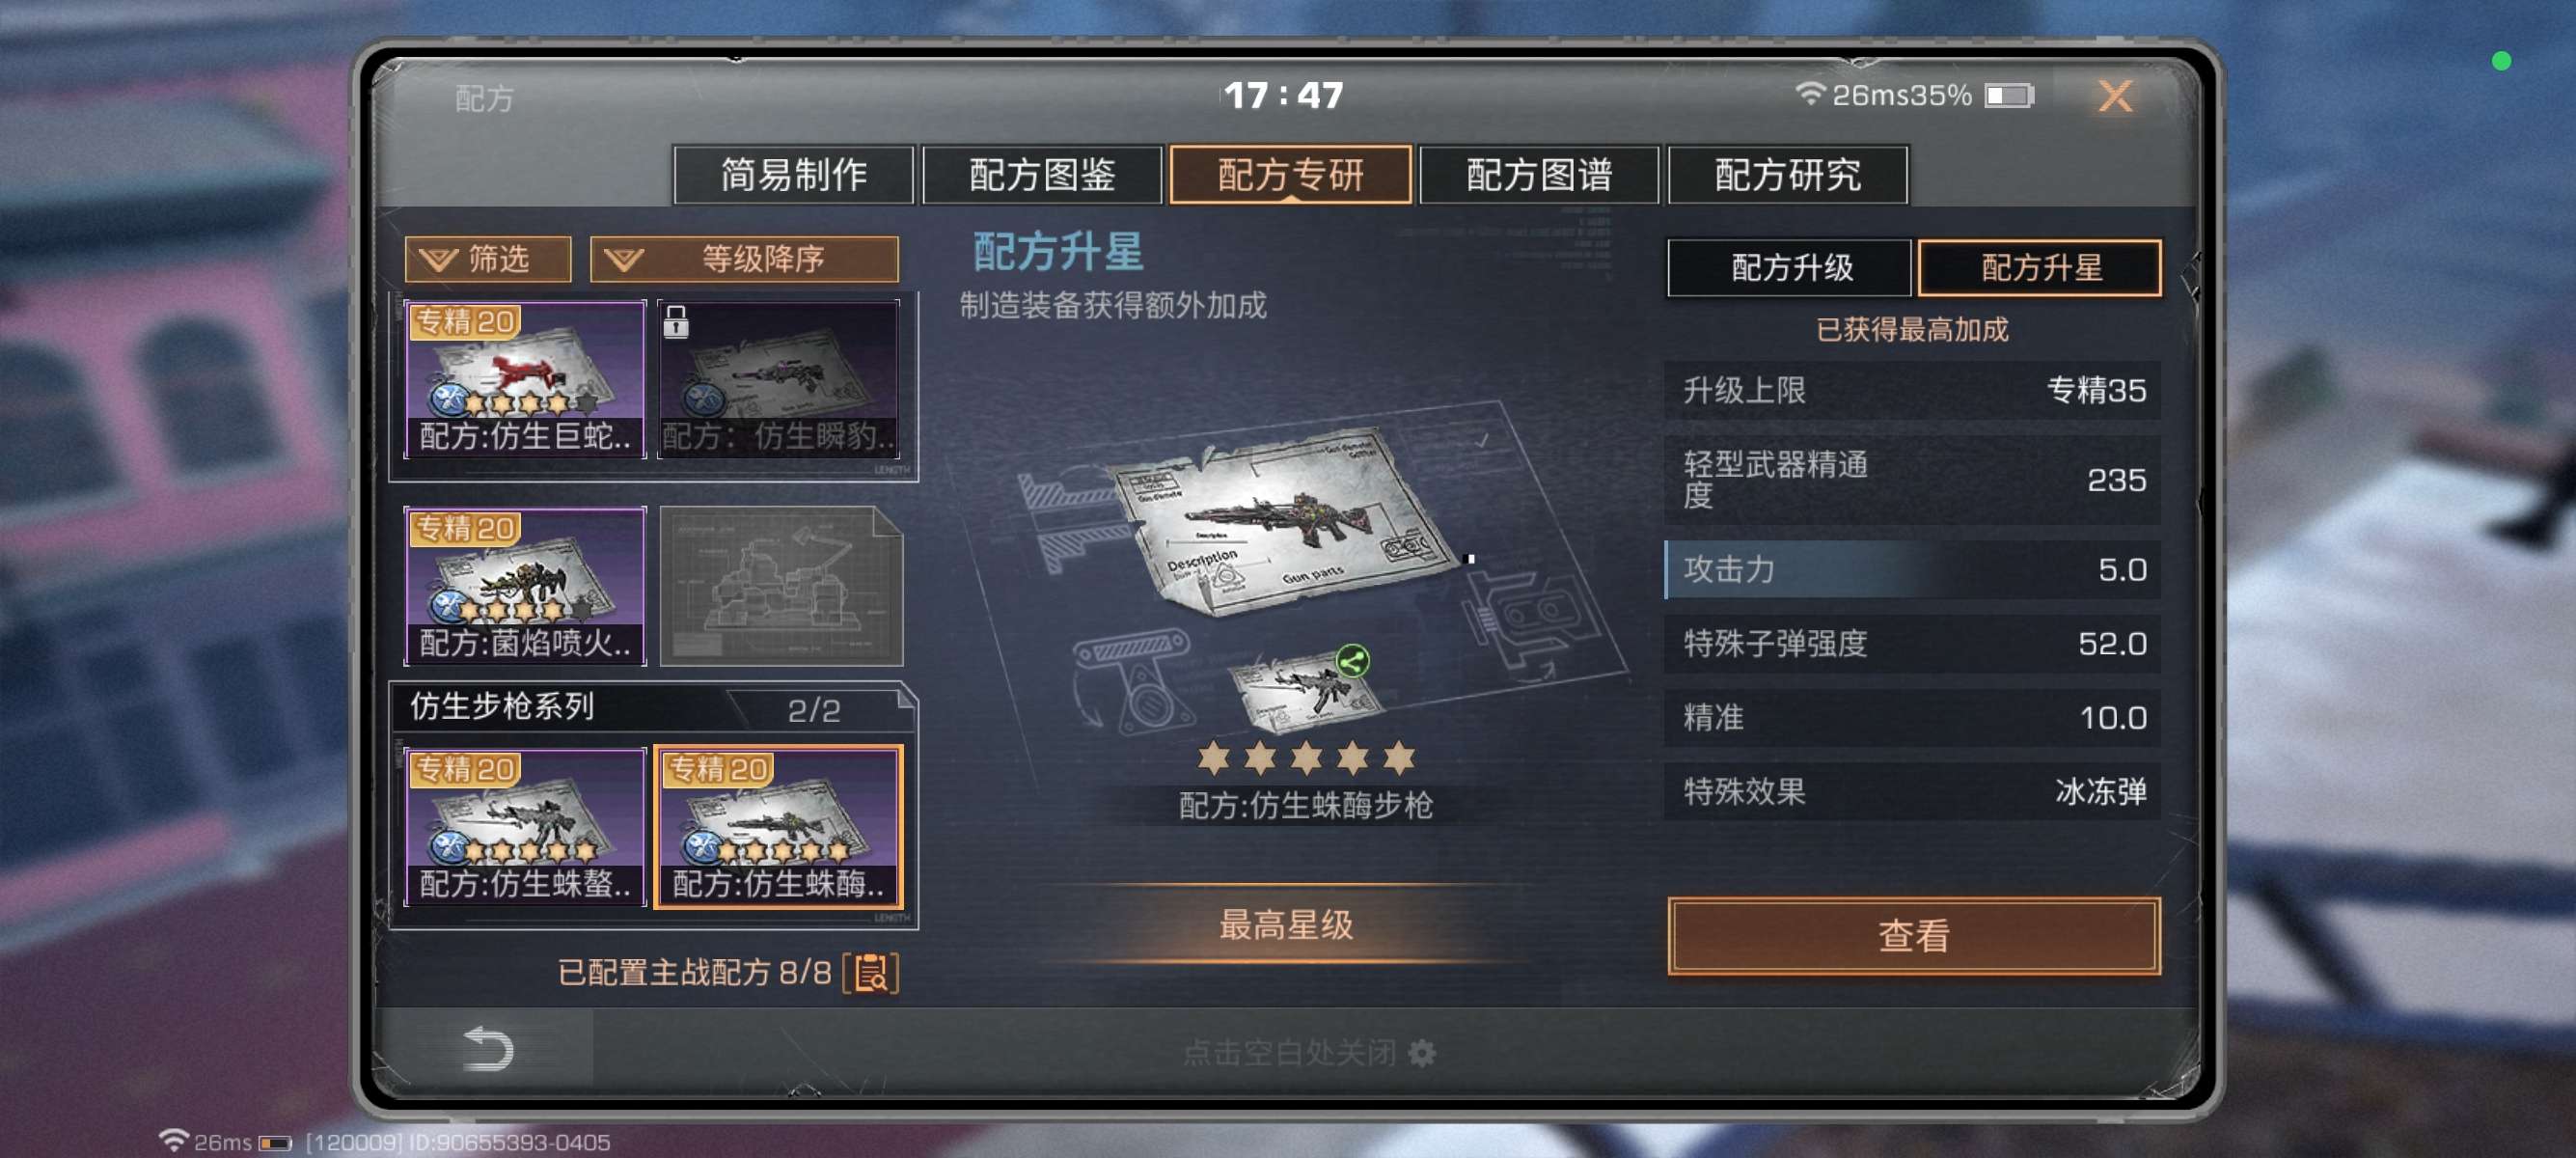
Task: Collapse the 仿生步枪系列 group header
Action: click(652, 707)
